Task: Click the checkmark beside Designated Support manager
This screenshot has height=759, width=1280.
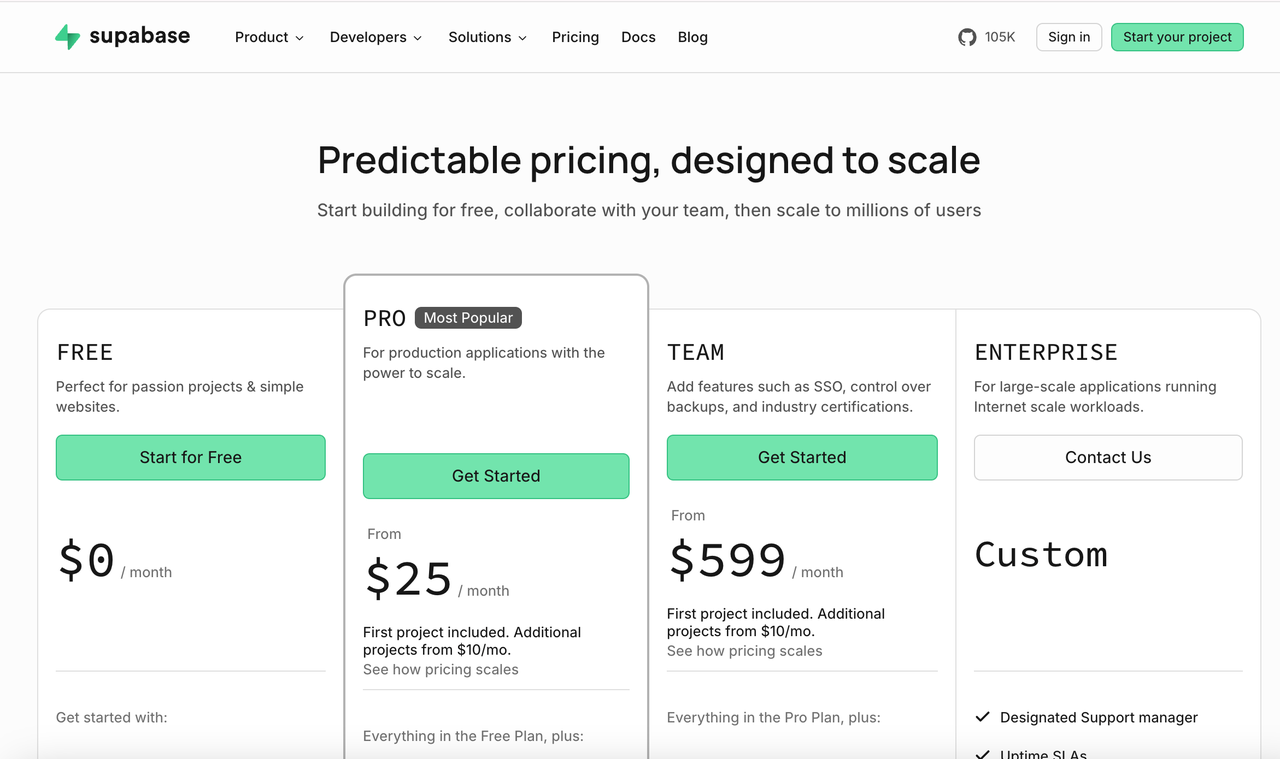Action: [982, 717]
